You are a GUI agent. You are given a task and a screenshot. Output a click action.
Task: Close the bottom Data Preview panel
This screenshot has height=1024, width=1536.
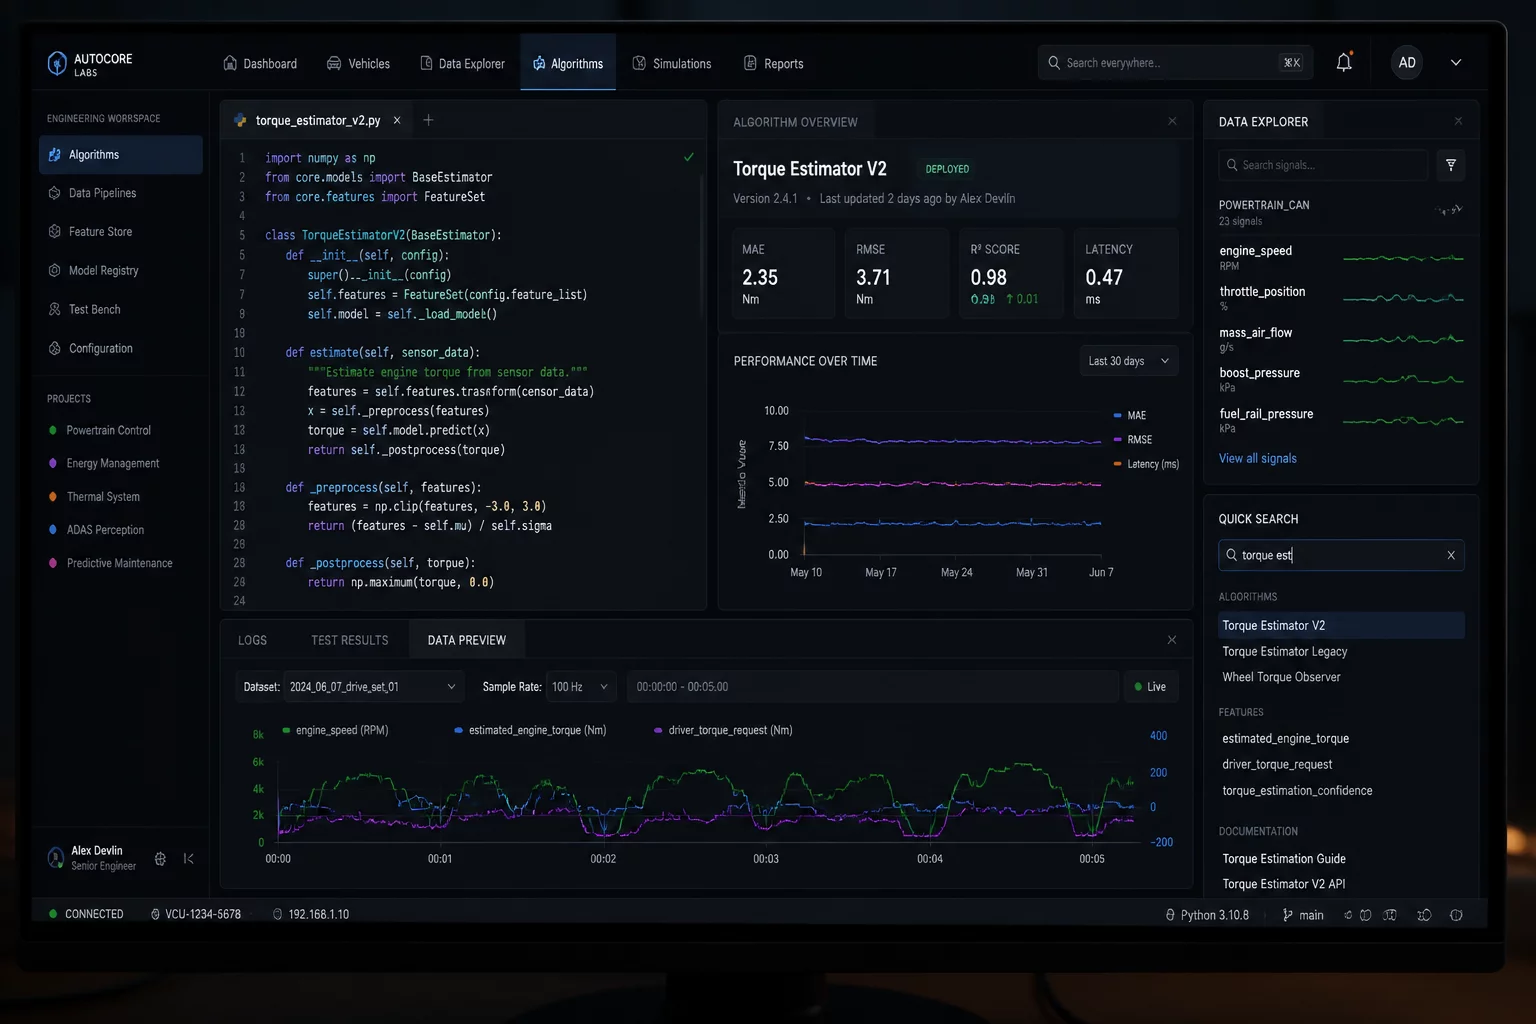[1172, 640]
